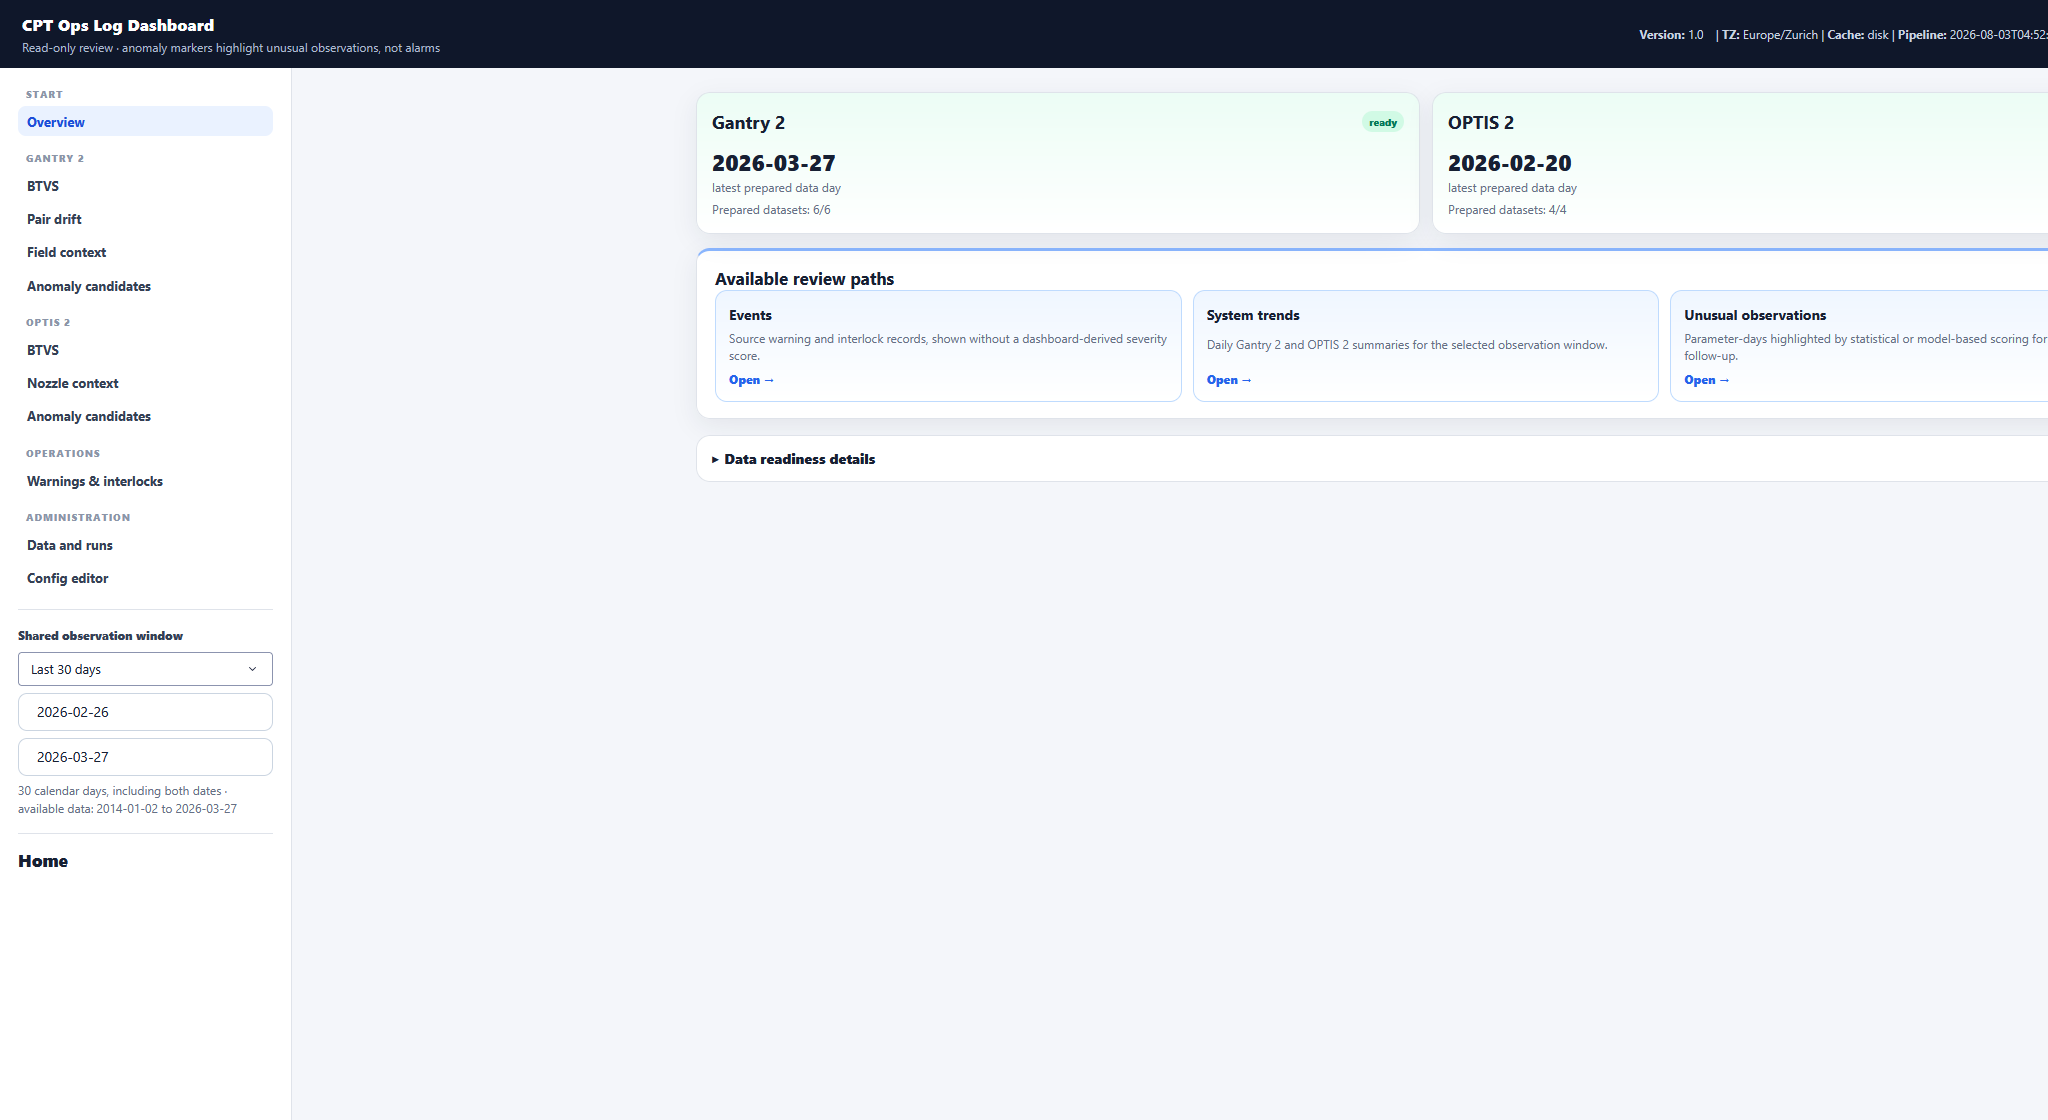Click the Gantry 2 card title
The image size is (2048, 1120).
click(748, 123)
